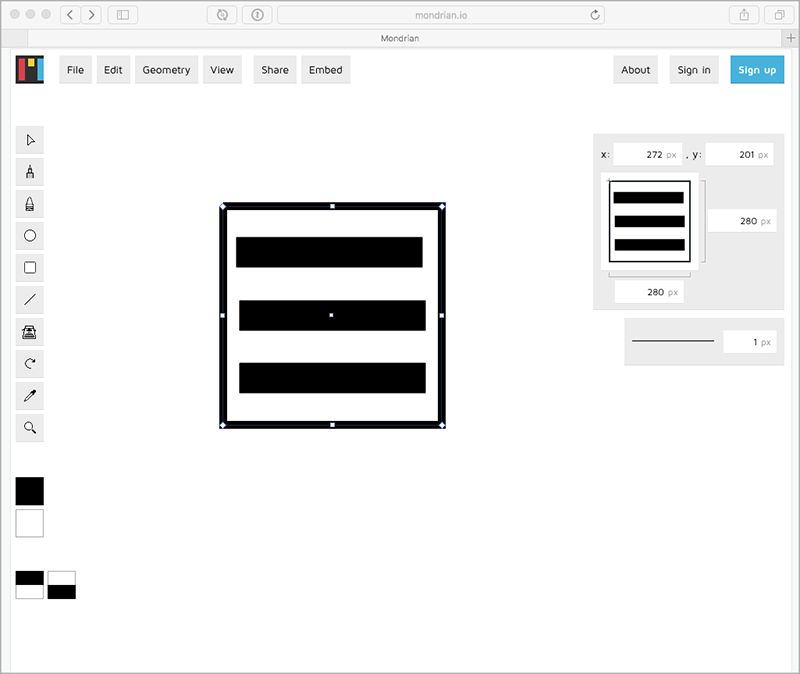Click the white stroke color swatch
Screen dimensions: 800x674
[30, 523]
